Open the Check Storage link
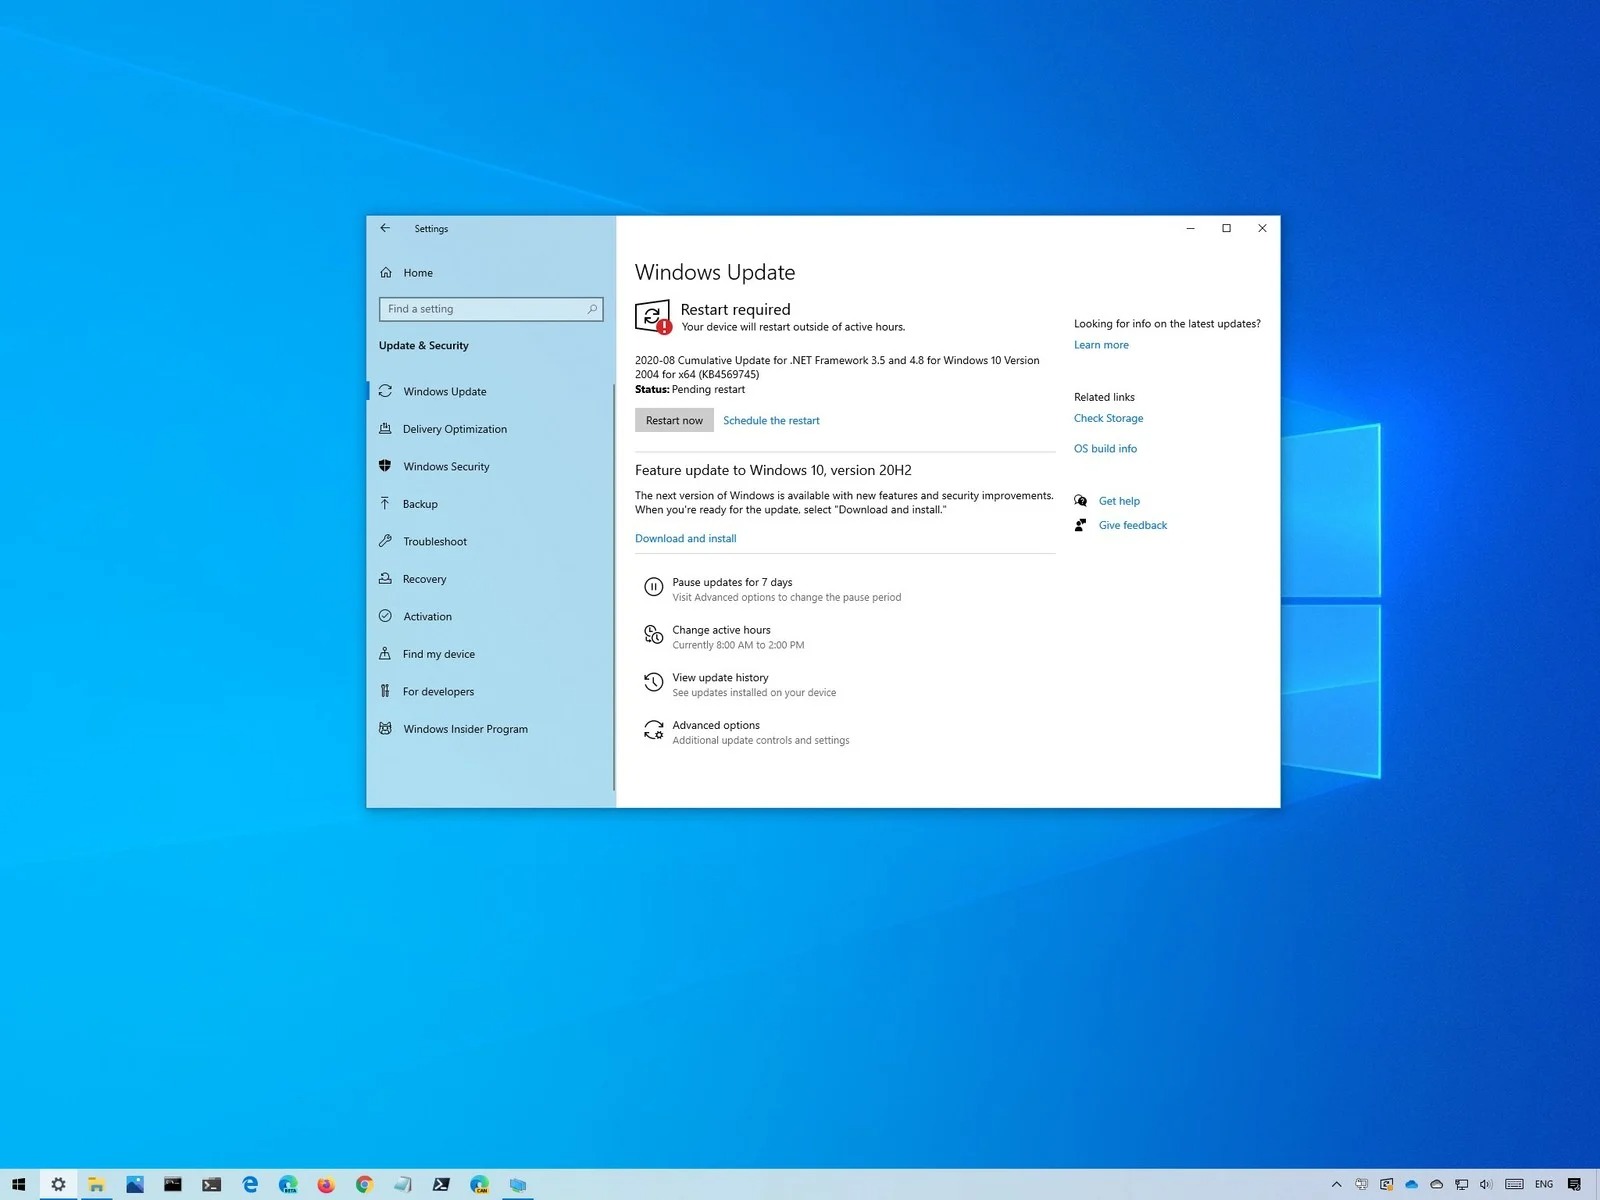 (x=1108, y=418)
